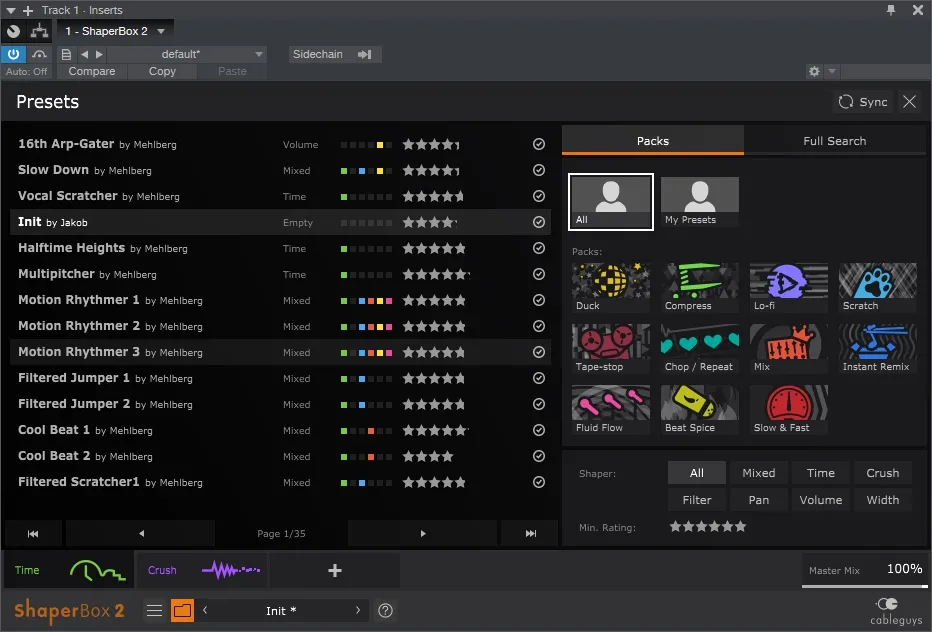
Task: Open the help question mark icon
Action: 385,611
